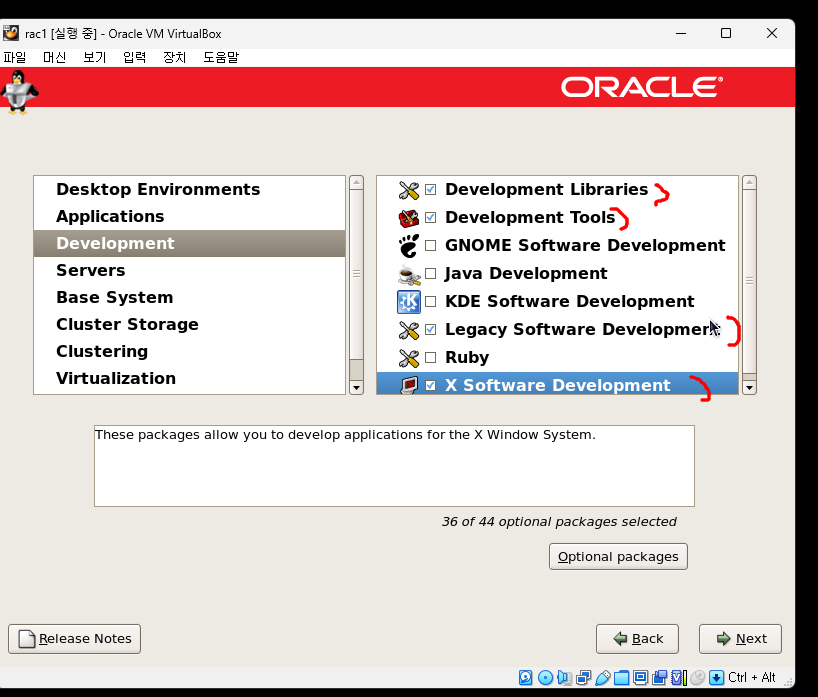Go Back to previous step
Screen dimensions: 818x697
point(637,639)
